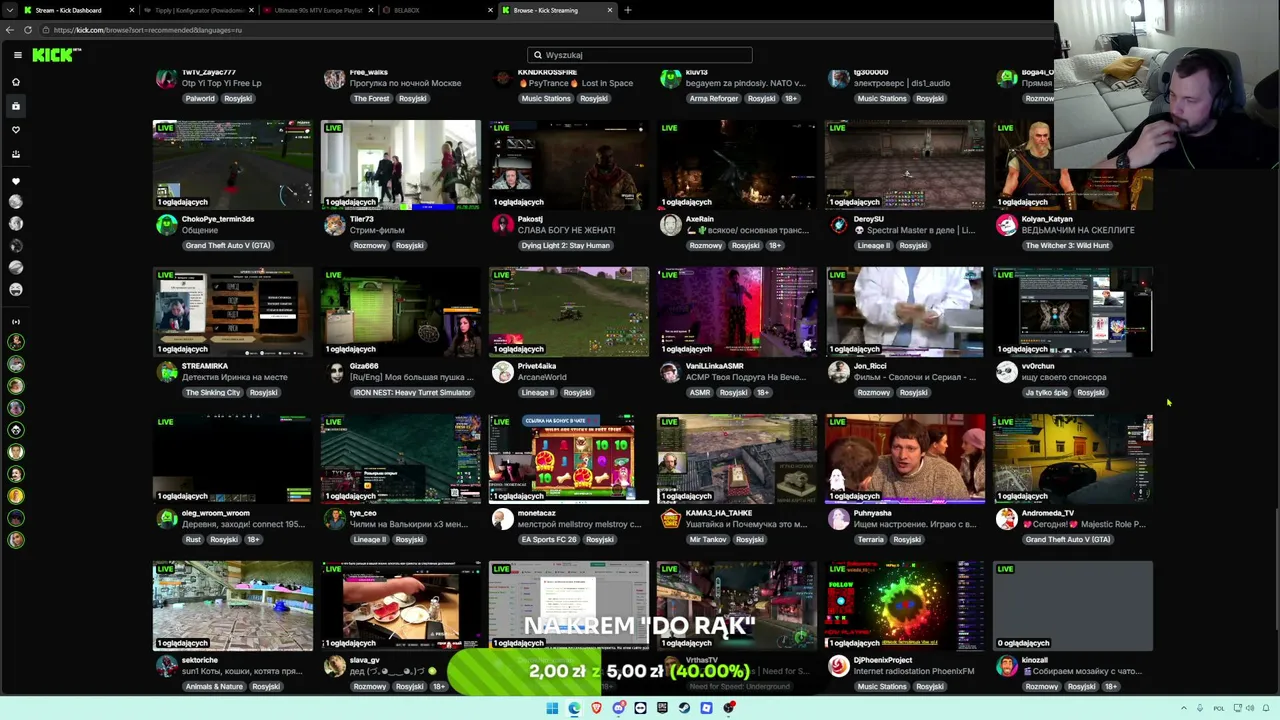Click the Grand Theft Auto V tag under ChokoPye_termin3ds
This screenshot has height=720, width=1280.
[227, 246]
